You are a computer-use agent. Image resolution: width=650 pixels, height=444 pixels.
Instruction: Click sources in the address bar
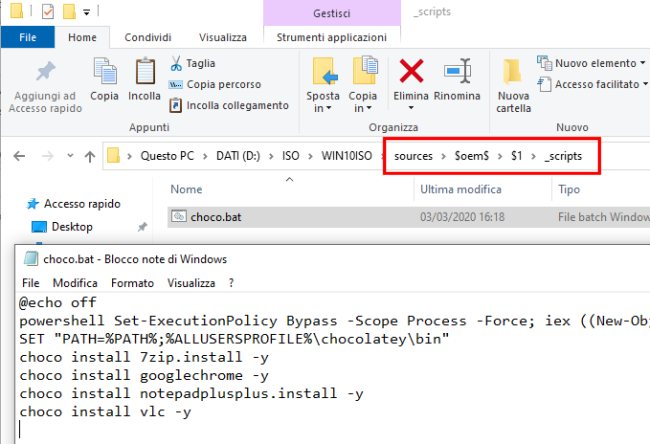pos(413,156)
